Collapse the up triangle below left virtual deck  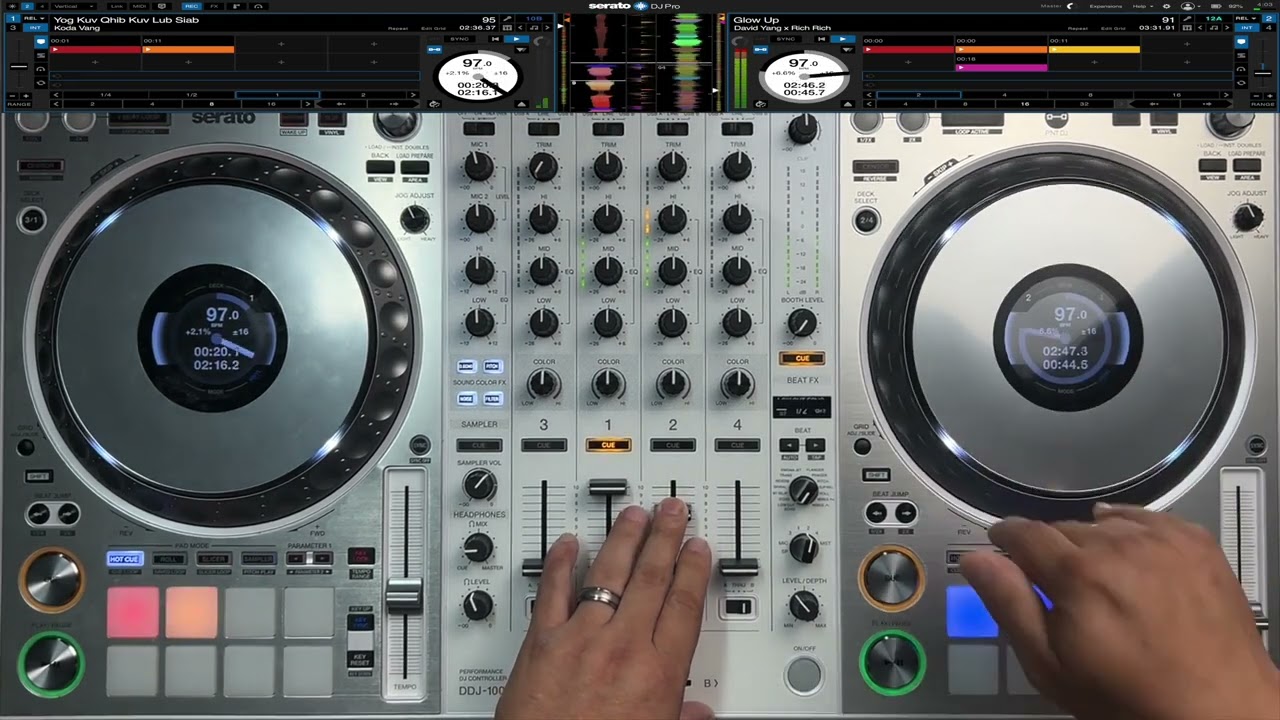[x=521, y=104]
